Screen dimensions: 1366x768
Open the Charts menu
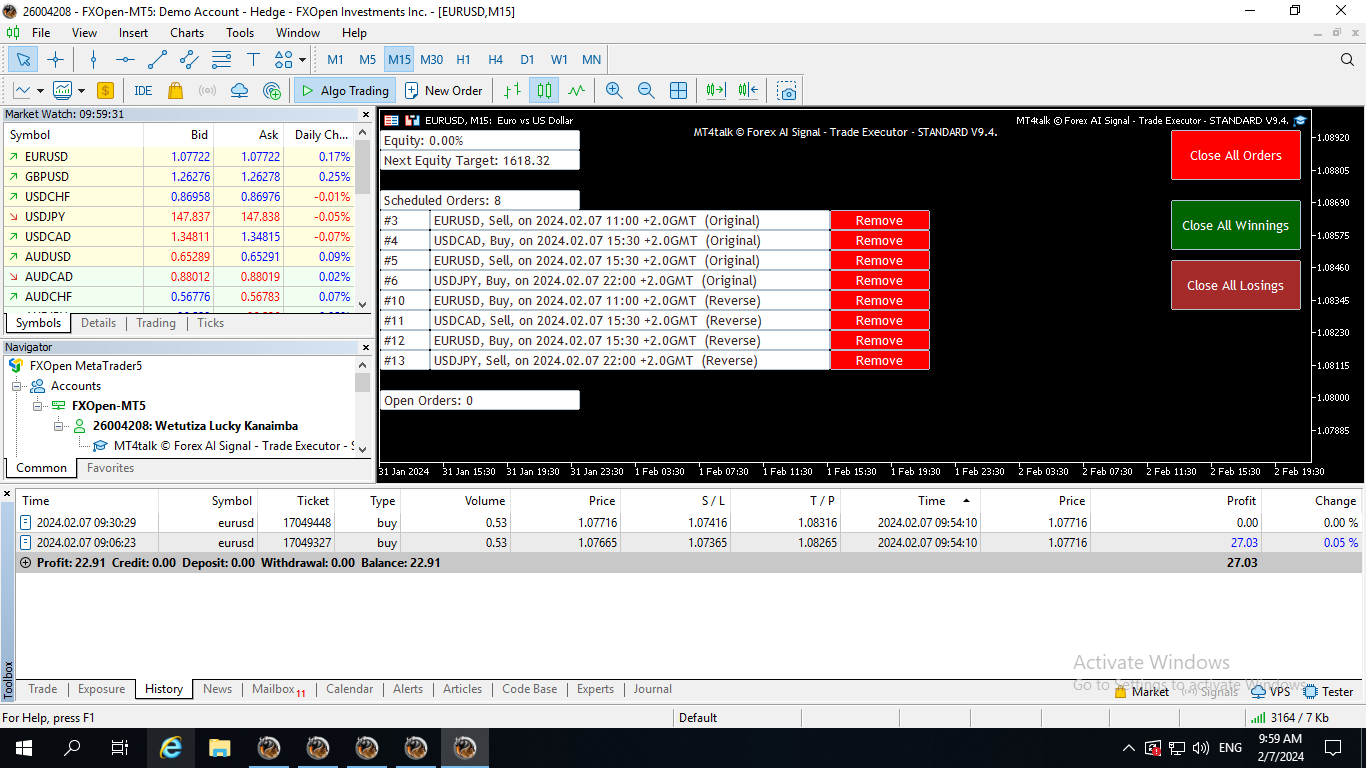point(186,33)
